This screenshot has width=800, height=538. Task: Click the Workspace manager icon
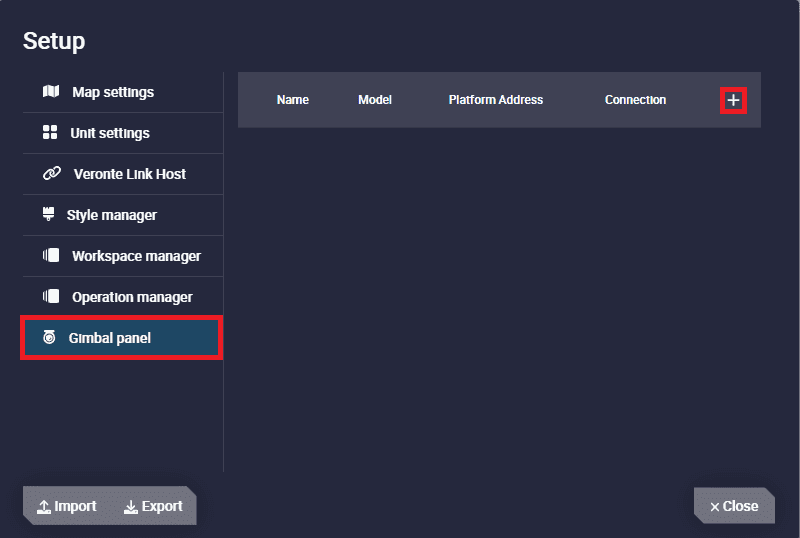(x=51, y=255)
